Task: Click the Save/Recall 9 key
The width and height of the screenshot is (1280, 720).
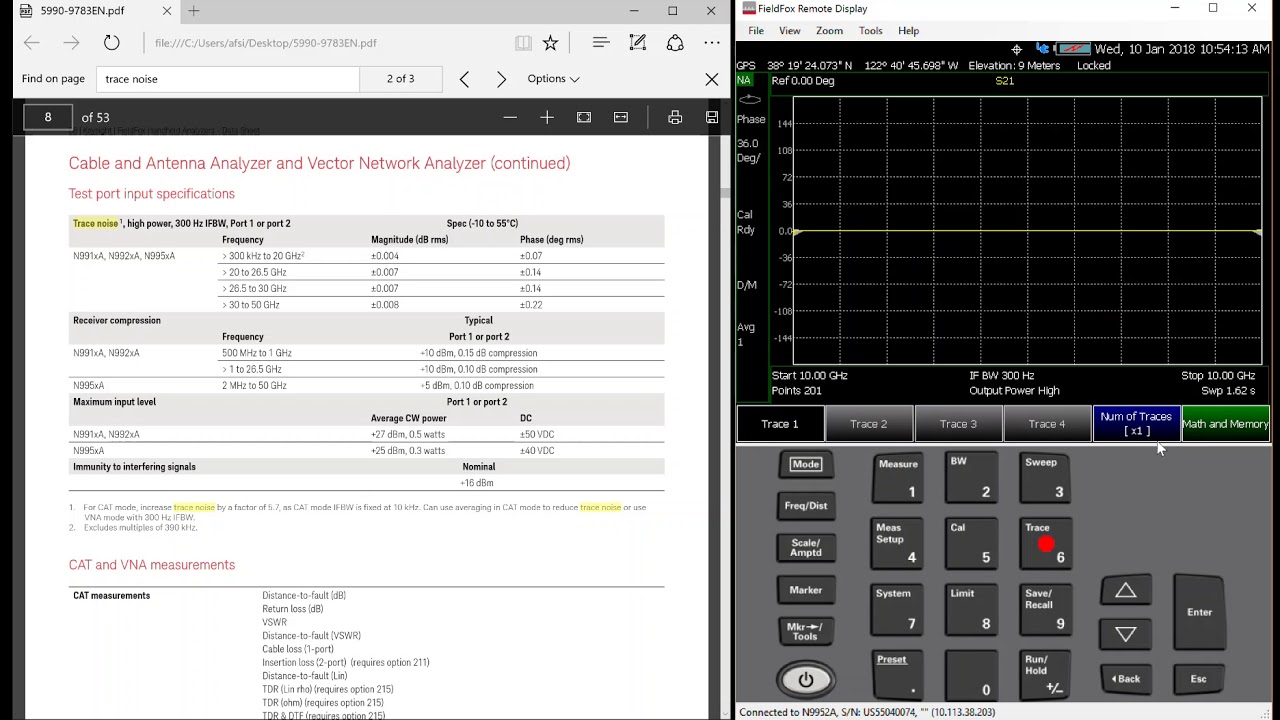Action: (1045, 610)
